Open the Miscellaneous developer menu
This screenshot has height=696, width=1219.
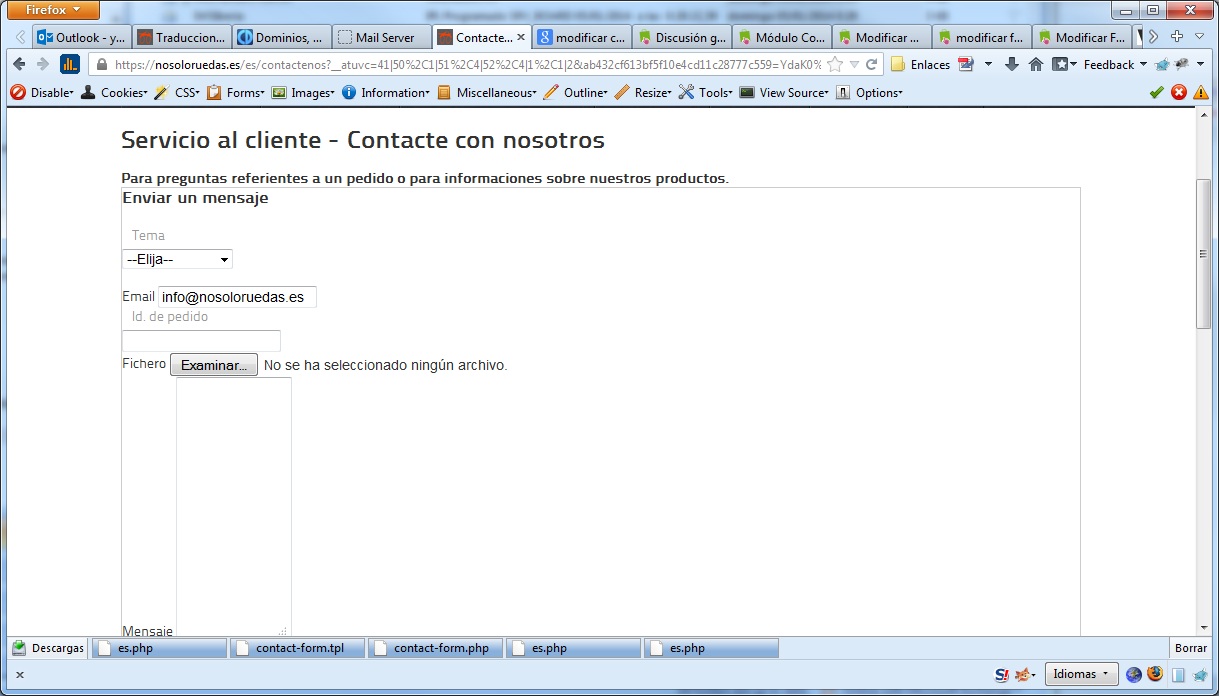(x=486, y=92)
